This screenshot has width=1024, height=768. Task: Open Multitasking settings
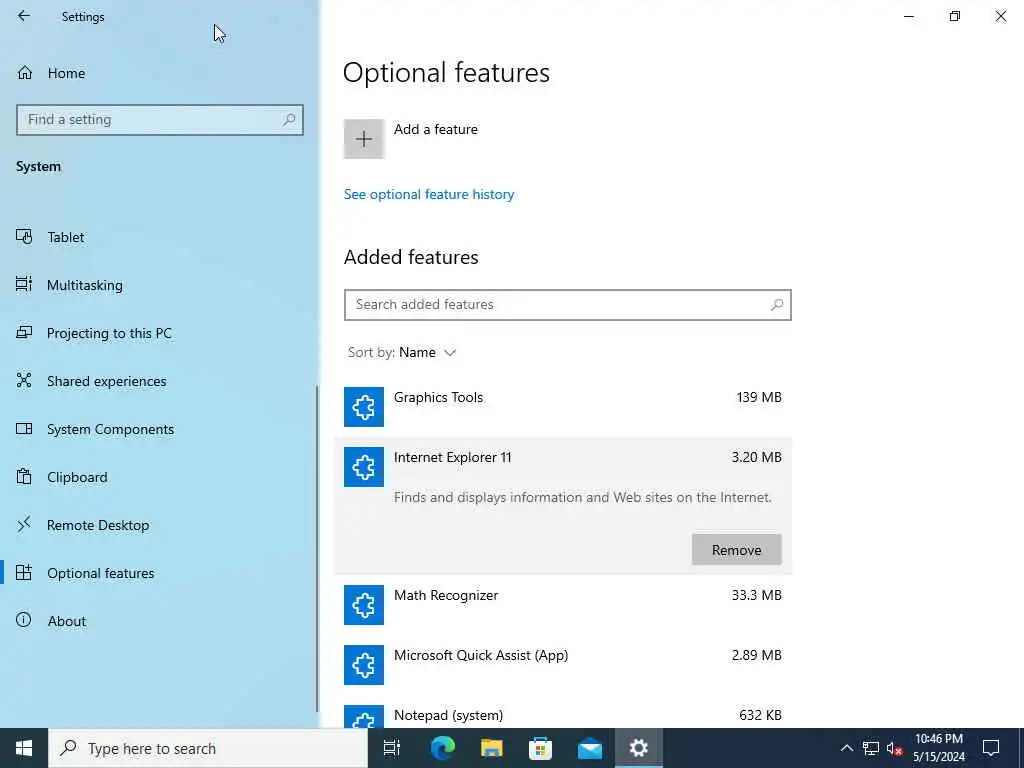coord(159,285)
